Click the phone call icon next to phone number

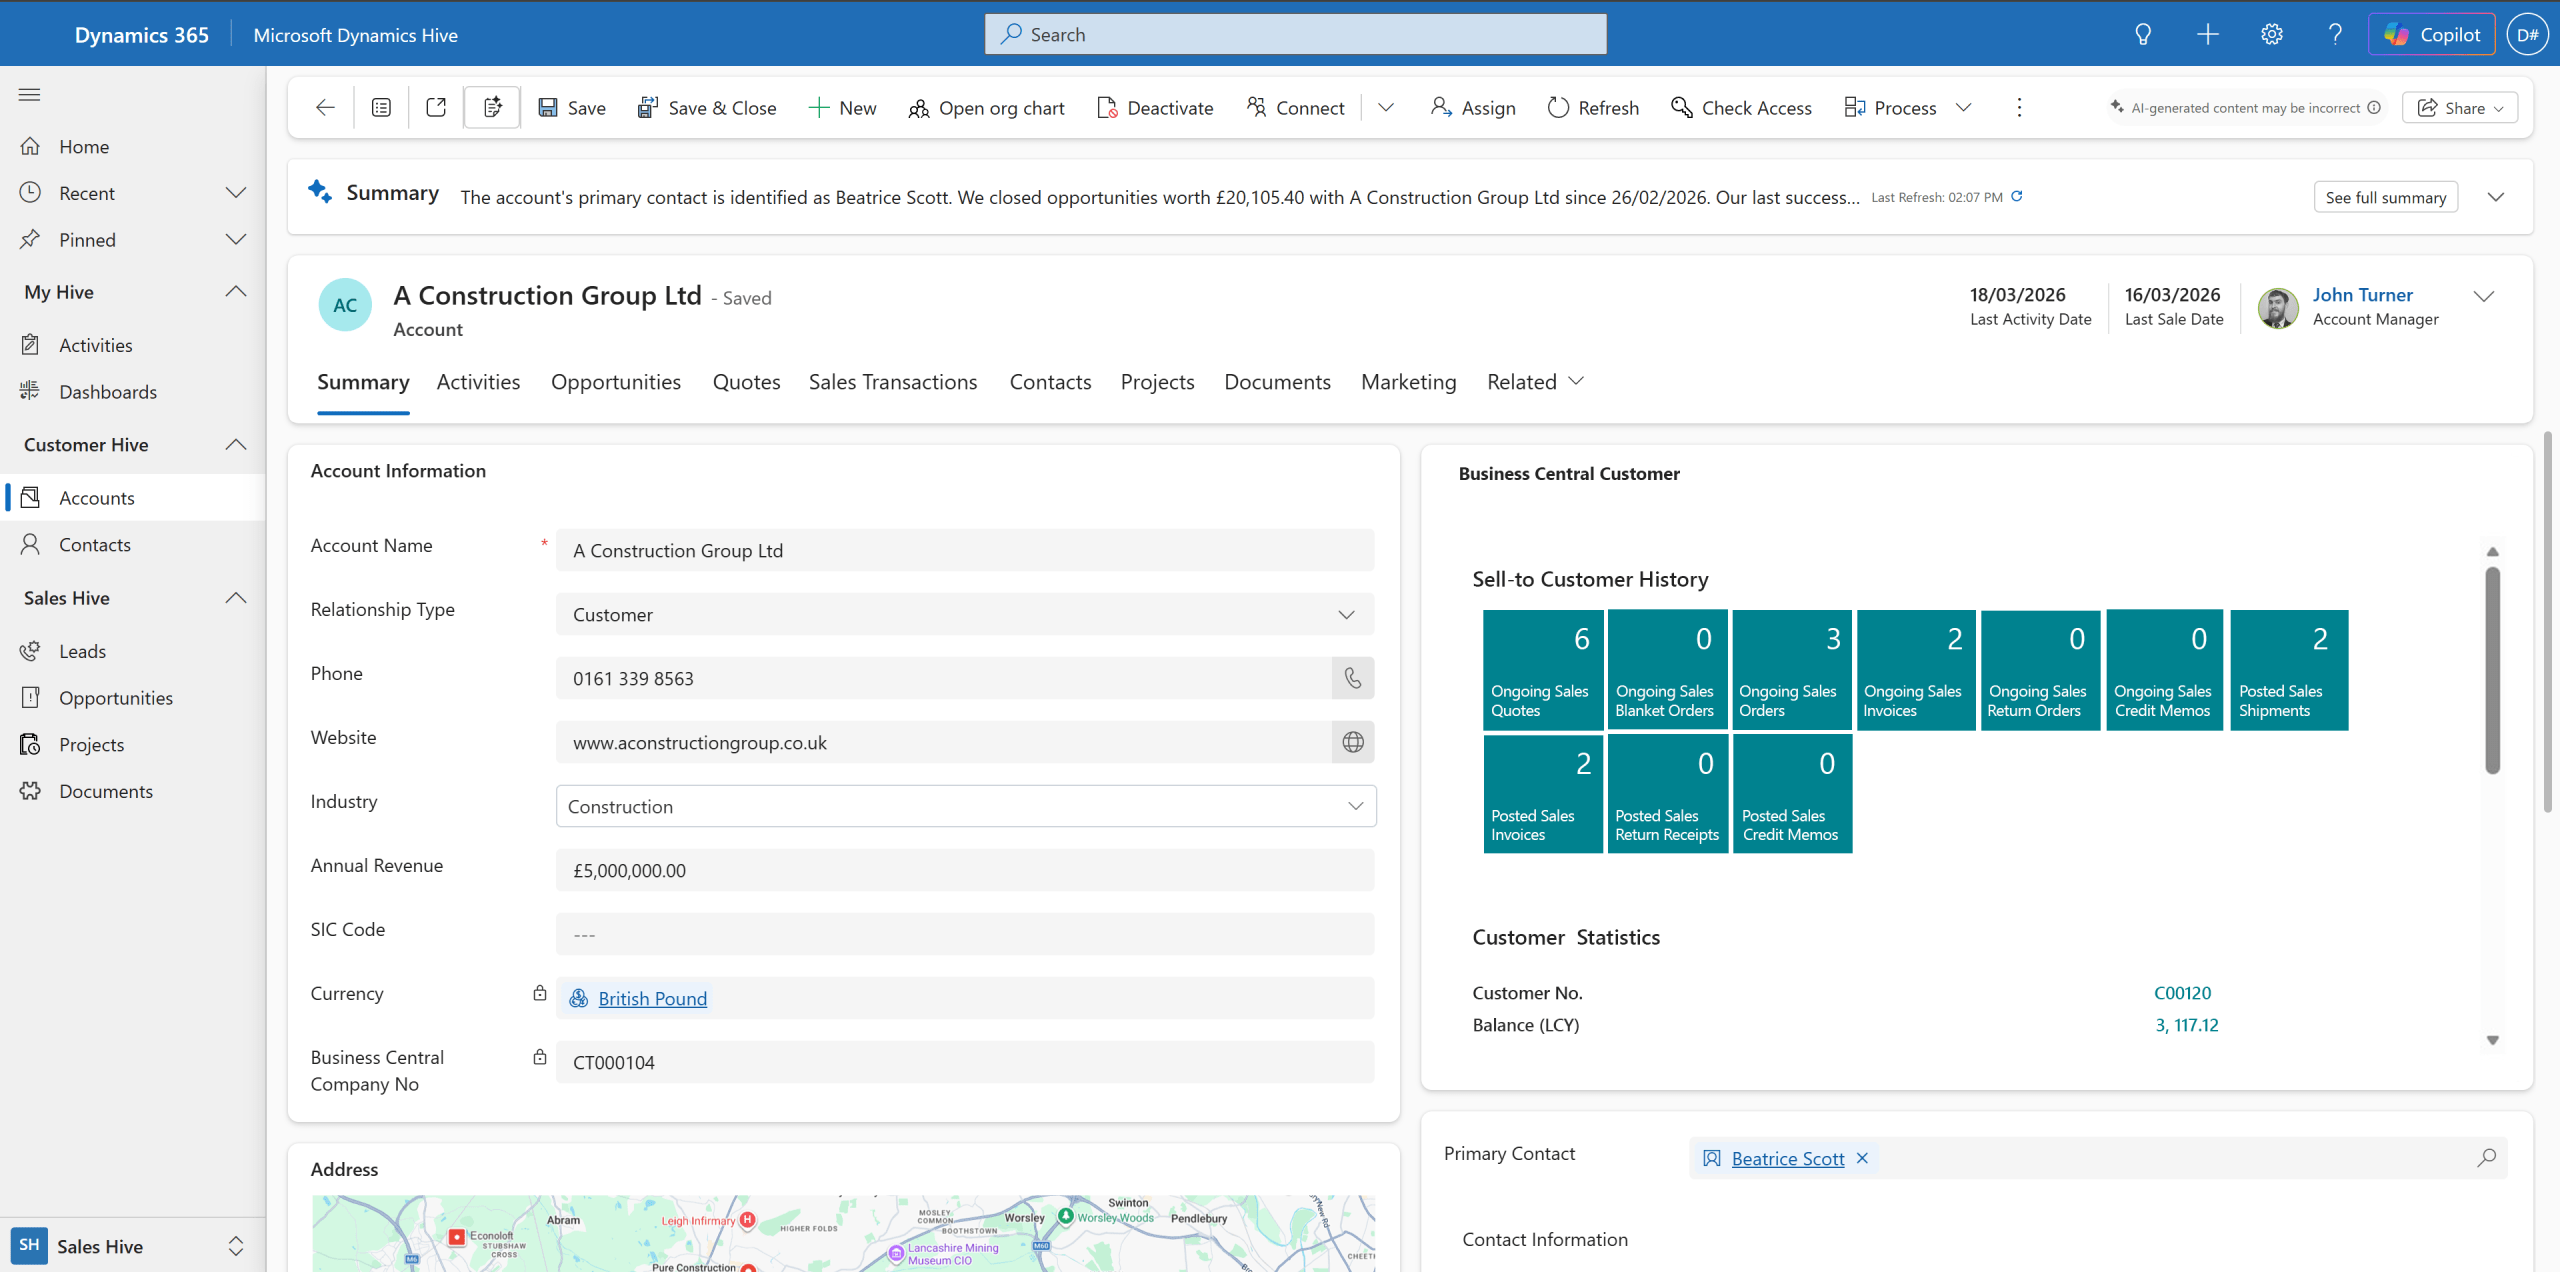(x=1352, y=678)
